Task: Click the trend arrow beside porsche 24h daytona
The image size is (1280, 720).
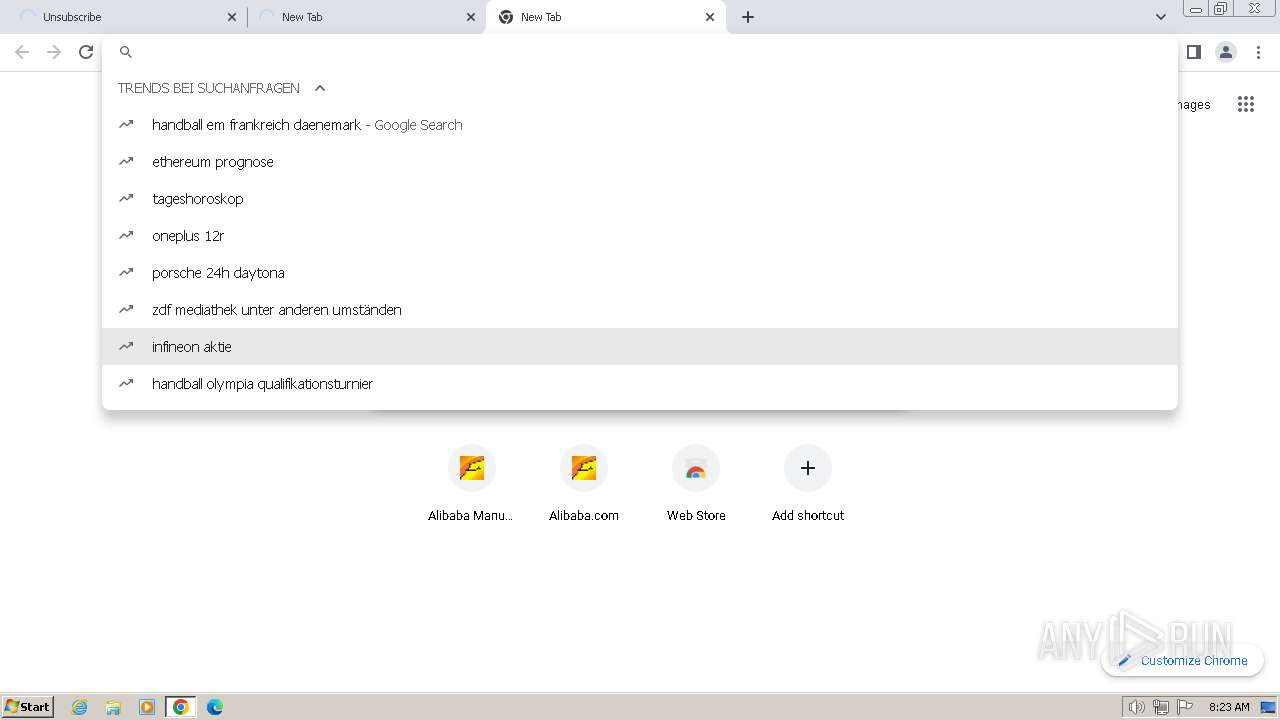Action: [x=126, y=272]
